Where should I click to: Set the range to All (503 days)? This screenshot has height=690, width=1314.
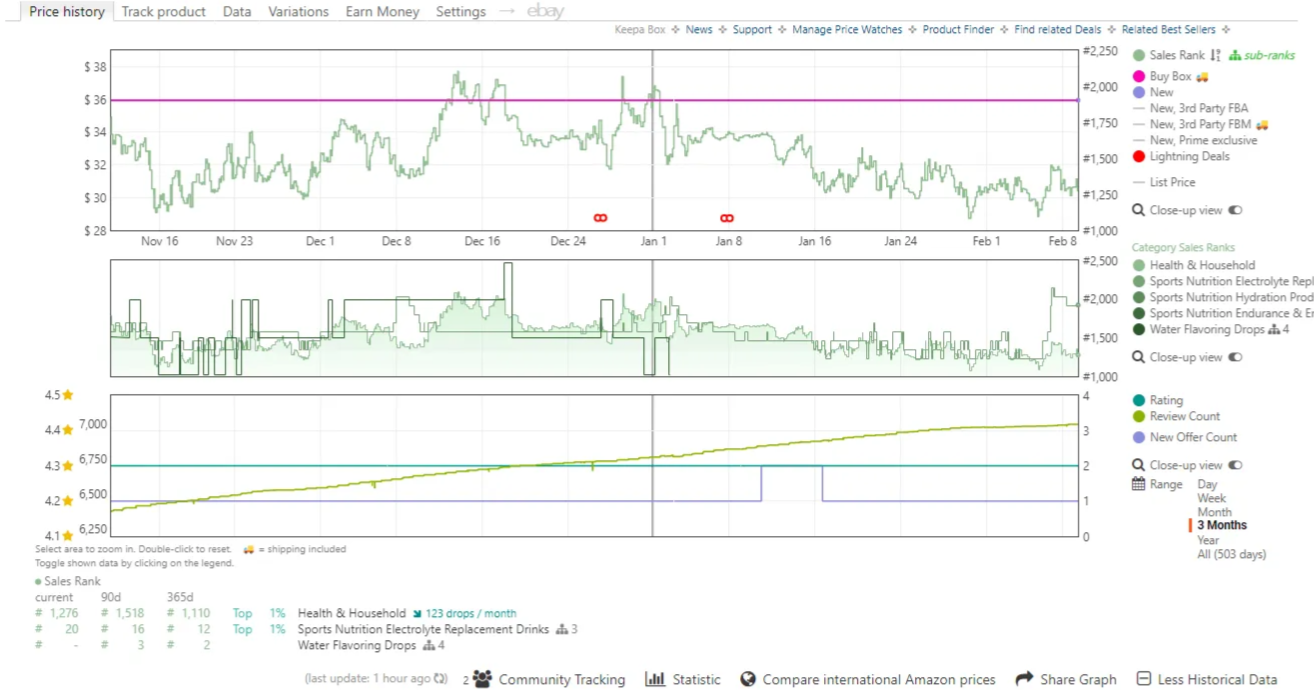point(1231,554)
